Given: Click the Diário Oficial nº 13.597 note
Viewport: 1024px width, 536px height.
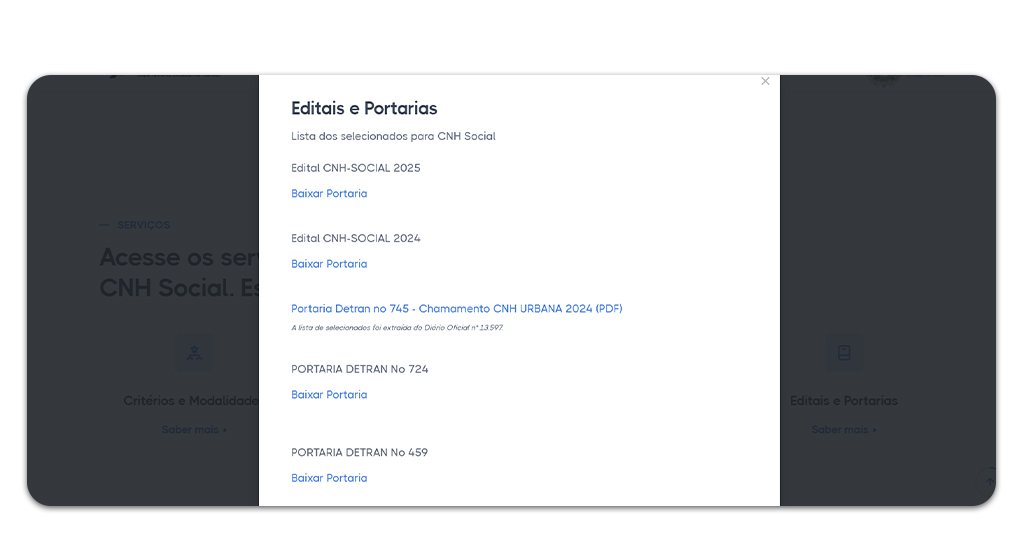Looking at the screenshot, I should point(397,328).
